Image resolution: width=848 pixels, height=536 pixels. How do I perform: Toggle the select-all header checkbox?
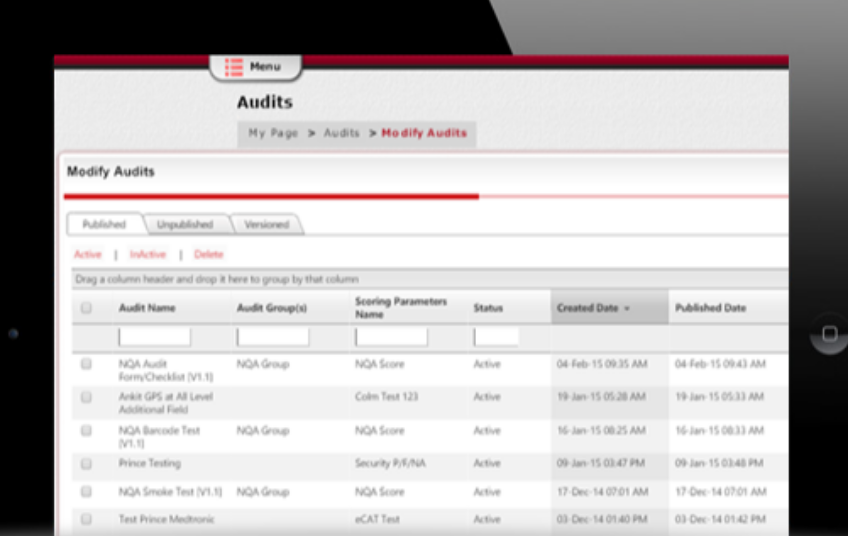[x=86, y=308]
